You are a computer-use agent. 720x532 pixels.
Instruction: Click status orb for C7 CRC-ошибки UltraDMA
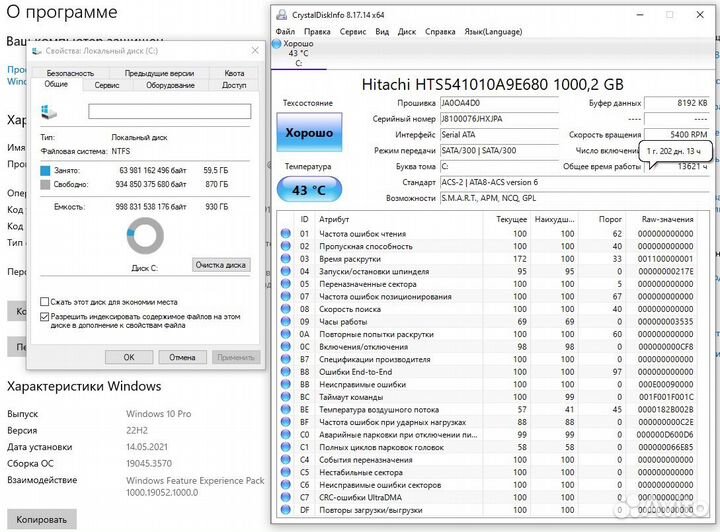pyautogui.click(x=286, y=497)
